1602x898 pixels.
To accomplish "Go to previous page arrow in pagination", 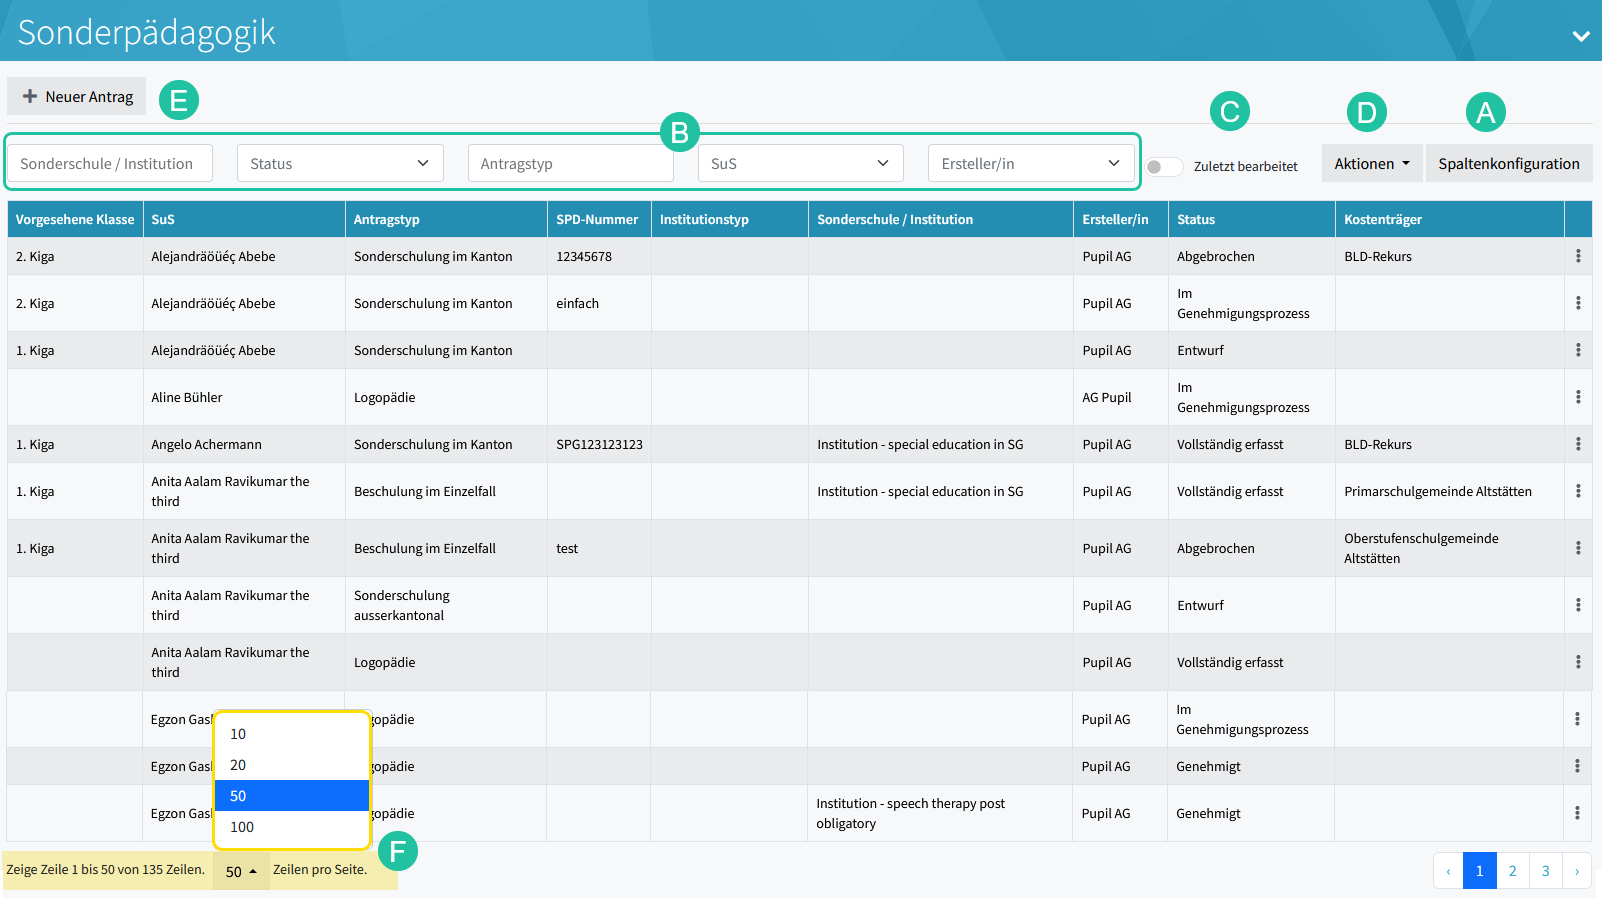I will (1448, 871).
